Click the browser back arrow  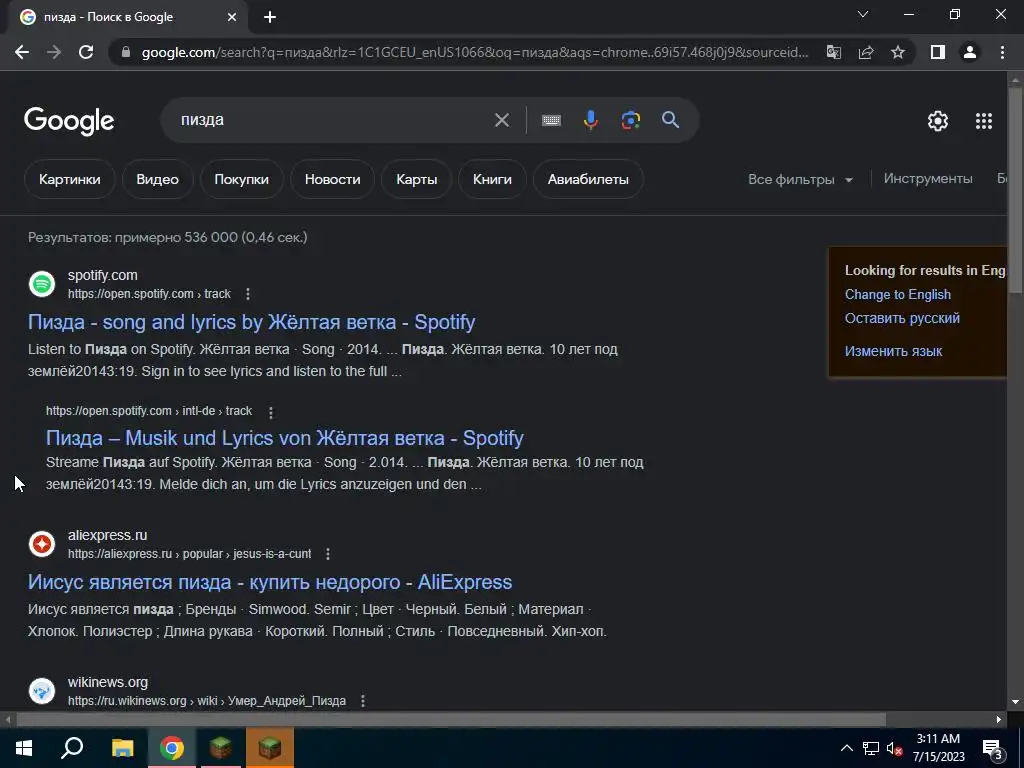(x=22, y=52)
